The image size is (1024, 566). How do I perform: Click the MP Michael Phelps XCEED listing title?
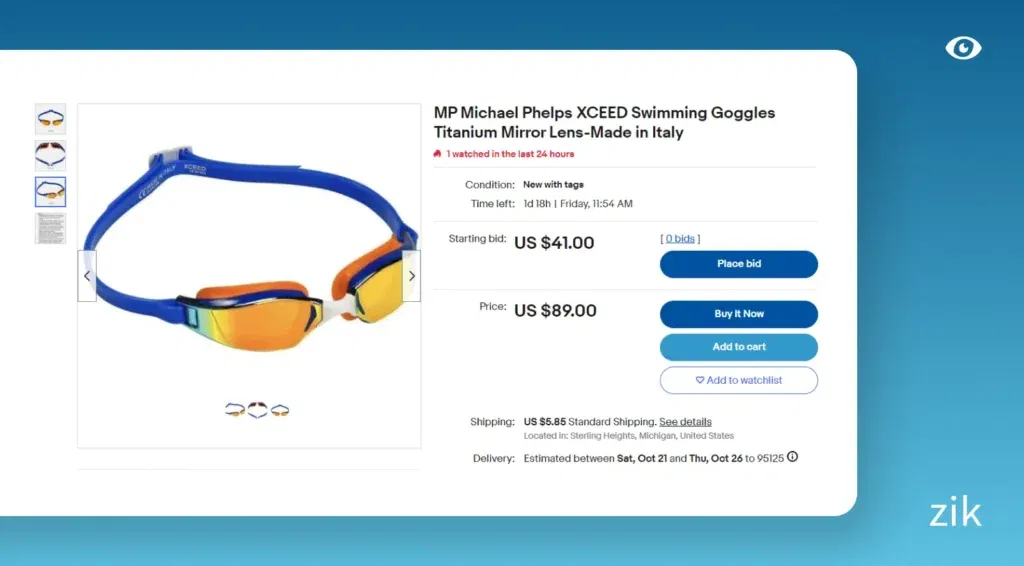(604, 122)
